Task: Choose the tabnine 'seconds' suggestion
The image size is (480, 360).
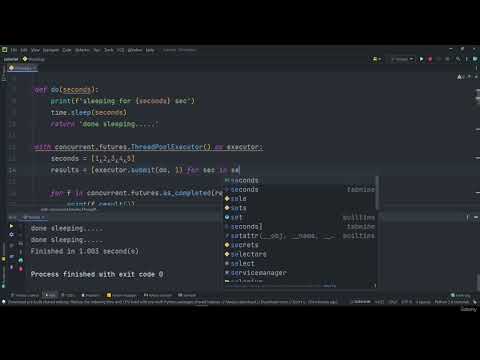Action: (300, 189)
